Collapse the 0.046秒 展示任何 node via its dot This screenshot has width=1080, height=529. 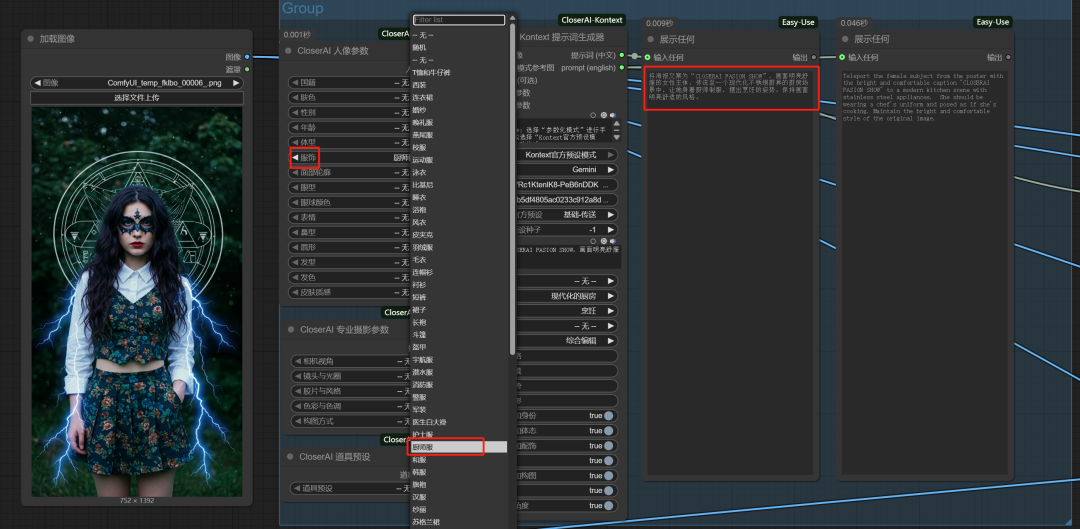(x=845, y=39)
